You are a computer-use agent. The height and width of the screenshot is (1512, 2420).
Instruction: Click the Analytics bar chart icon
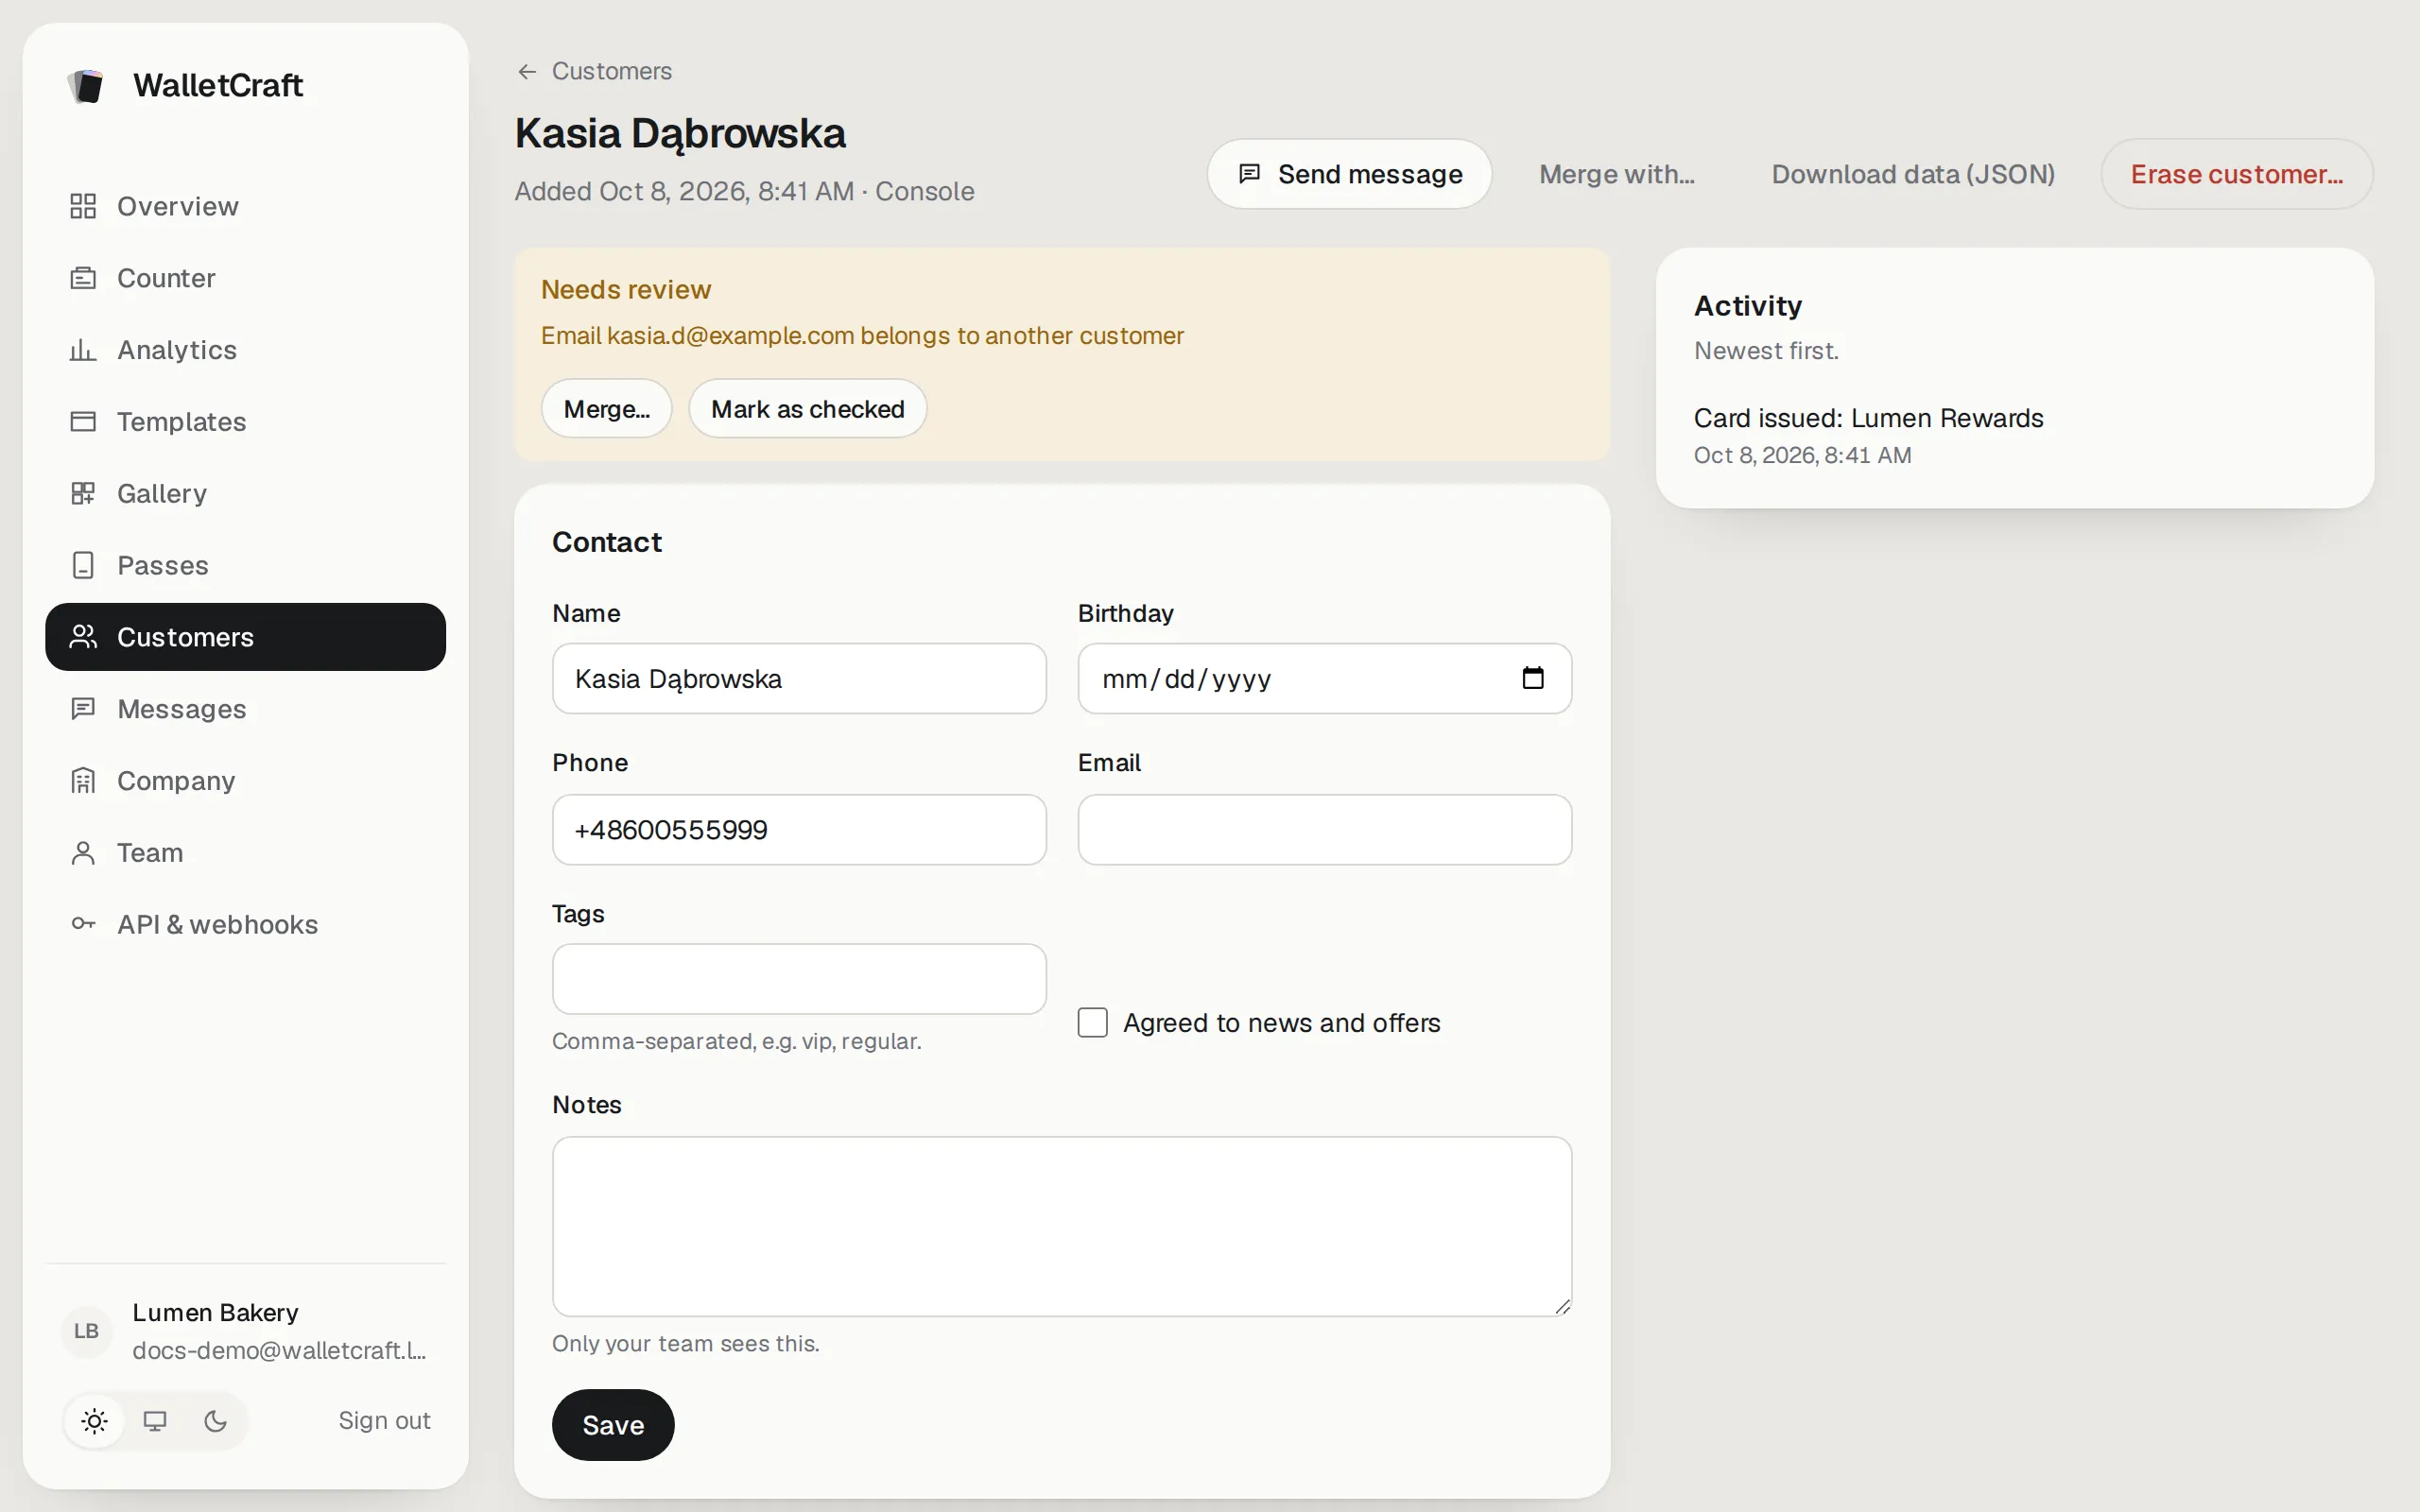pos(83,350)
